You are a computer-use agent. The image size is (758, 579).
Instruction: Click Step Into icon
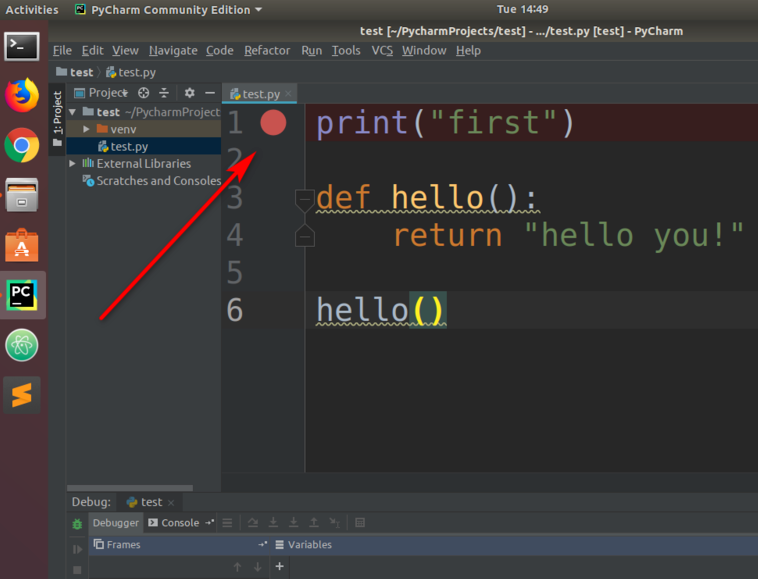[x=273, y=522]
